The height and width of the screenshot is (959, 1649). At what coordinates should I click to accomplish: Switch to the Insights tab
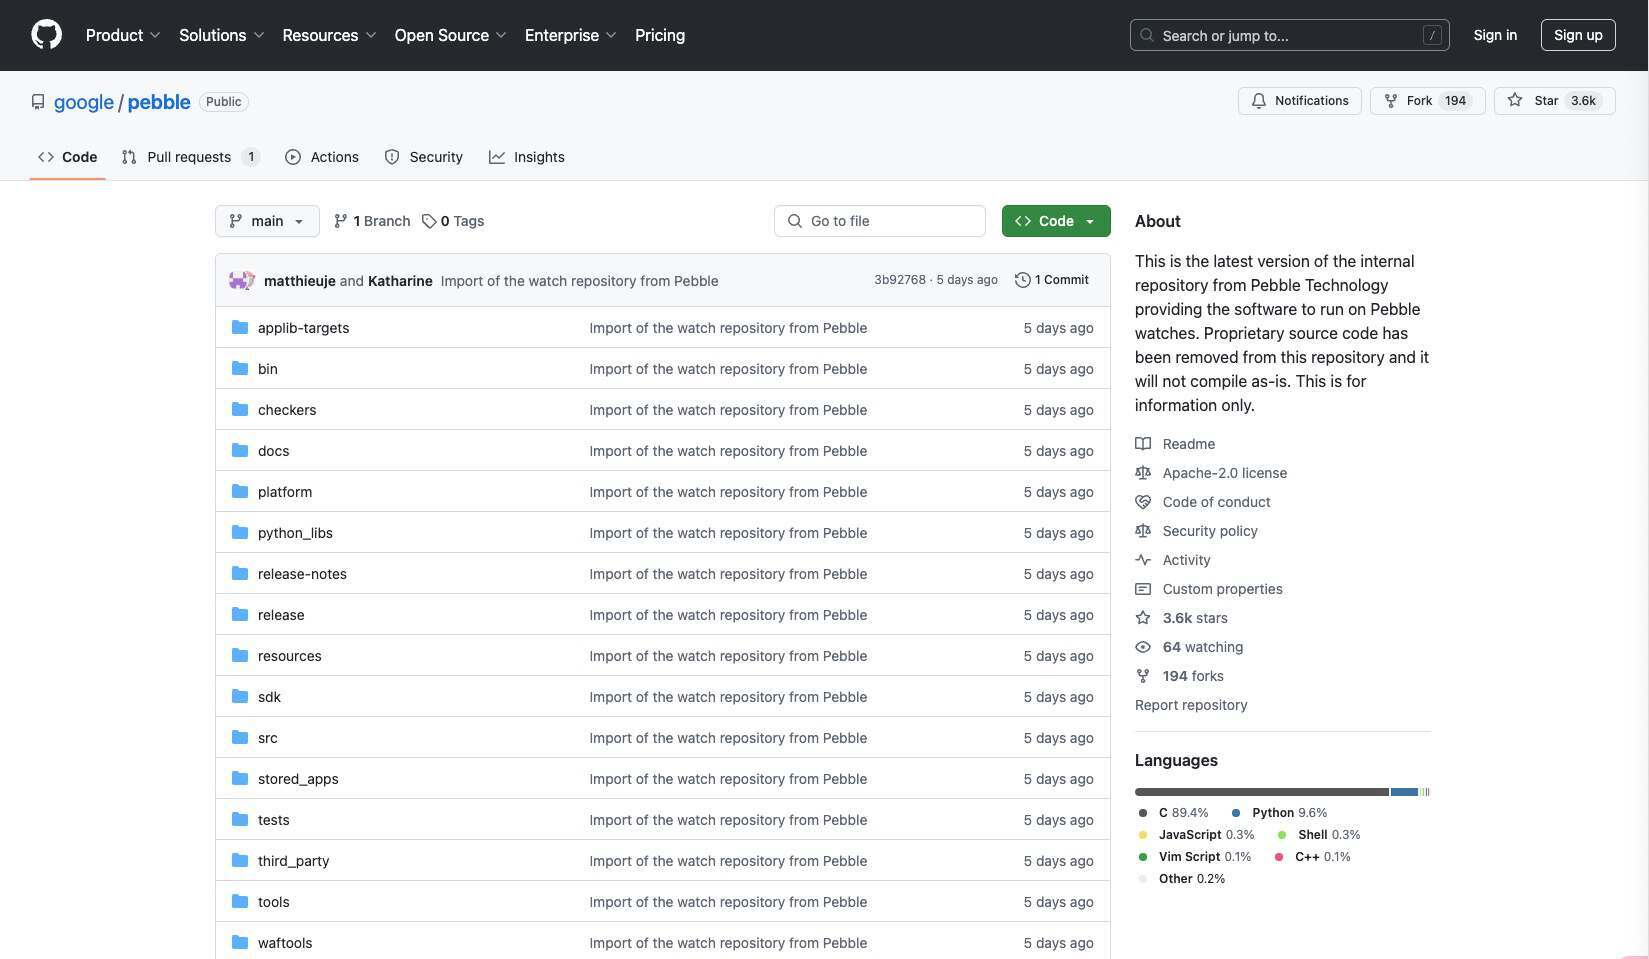tap(527, 157)
